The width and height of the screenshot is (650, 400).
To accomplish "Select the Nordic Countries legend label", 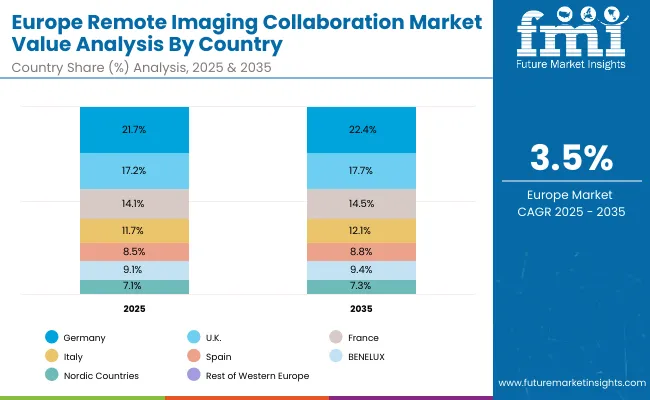I will click(101, 376).
